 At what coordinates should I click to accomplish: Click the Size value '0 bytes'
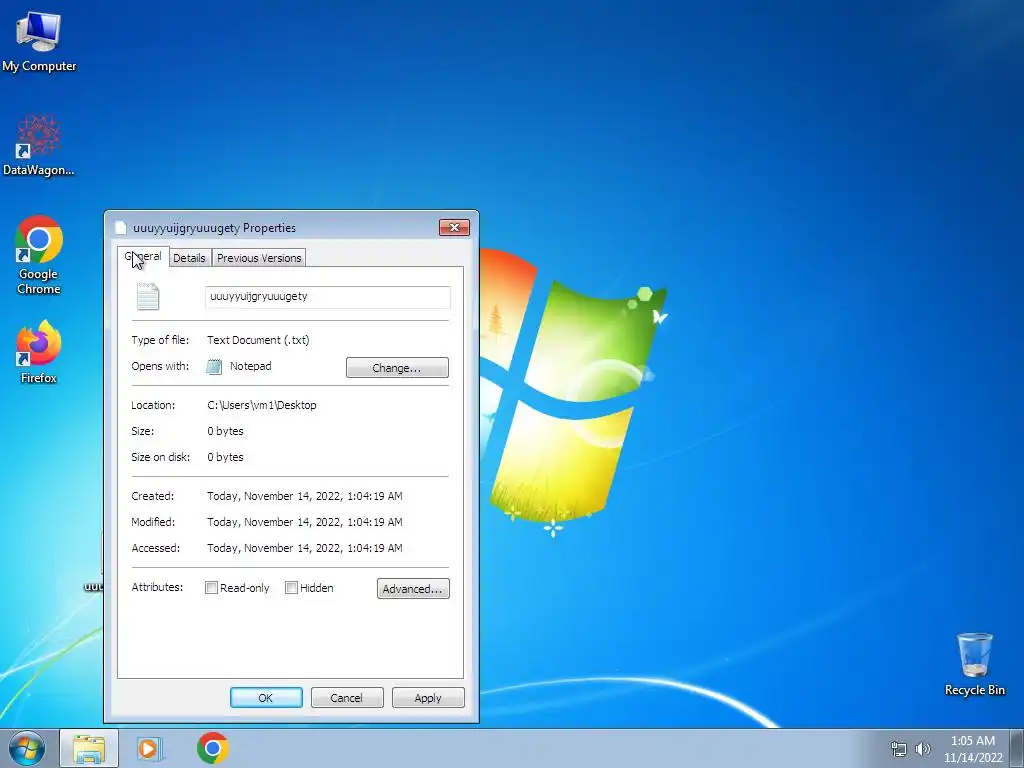tap(225, 431)
